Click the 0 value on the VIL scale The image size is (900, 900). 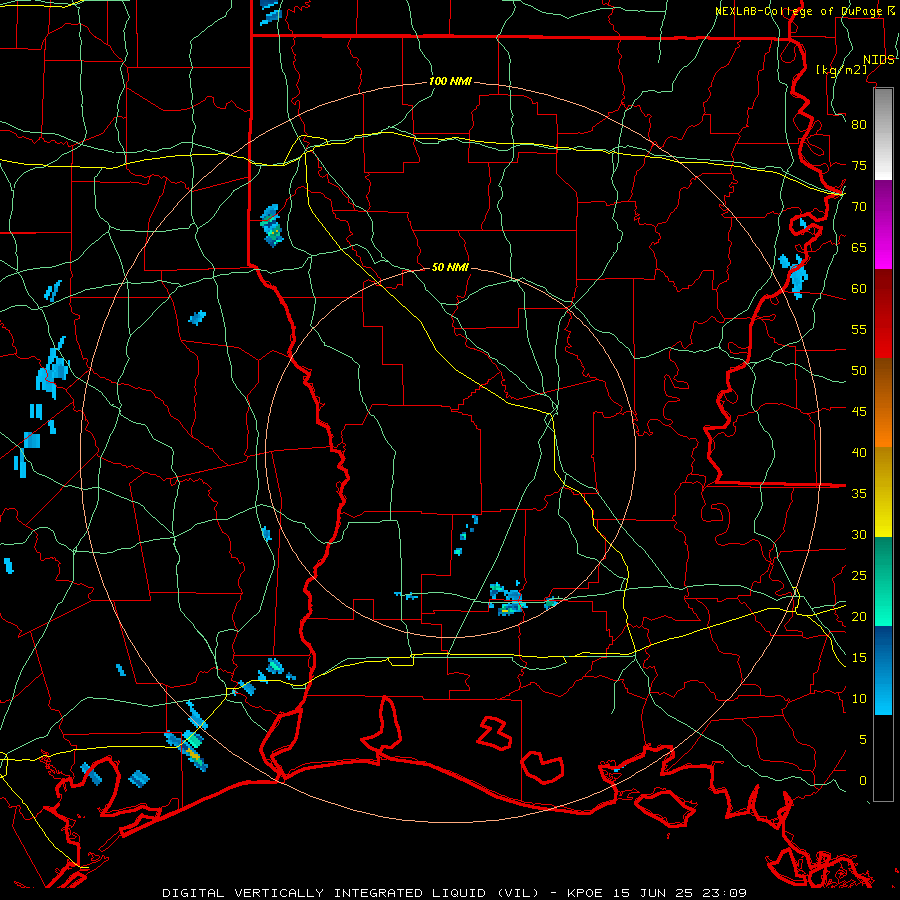[x=863, y=781]
